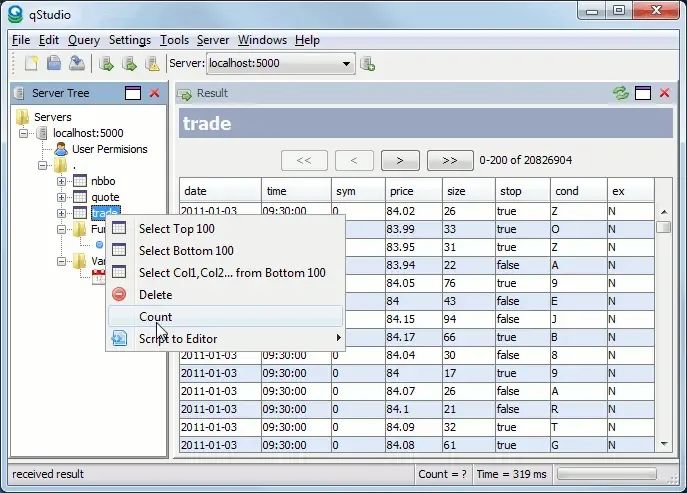
Task: Close the Result panel
Action: 665,93
